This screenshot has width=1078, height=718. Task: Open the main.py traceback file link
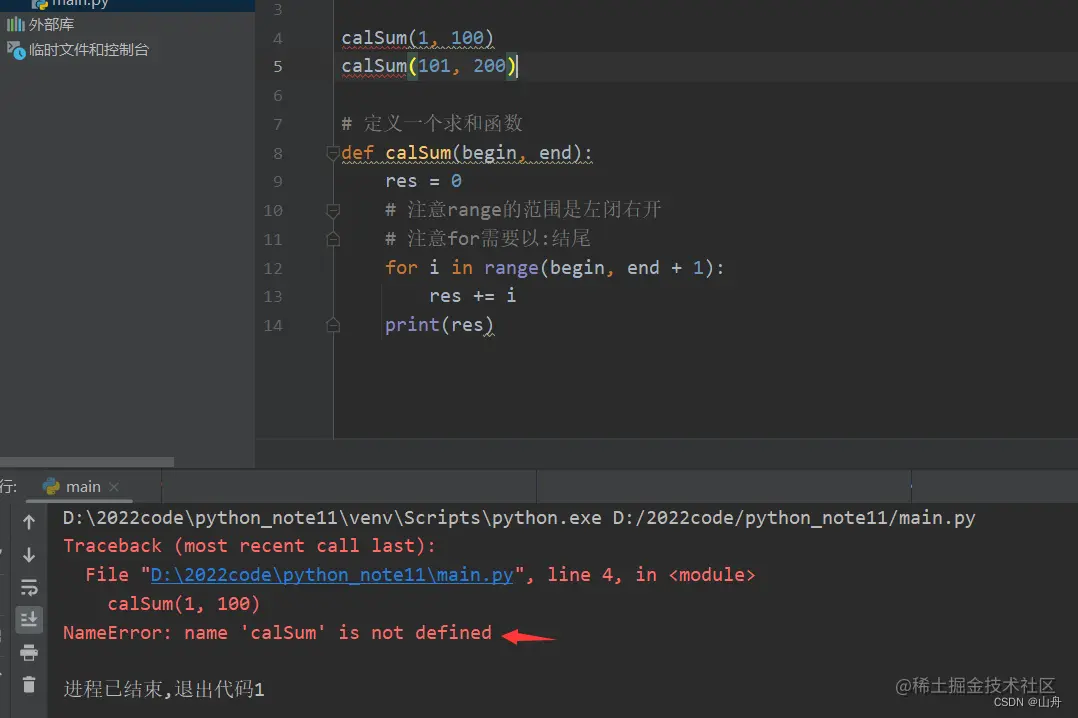(x=332, y=575)
